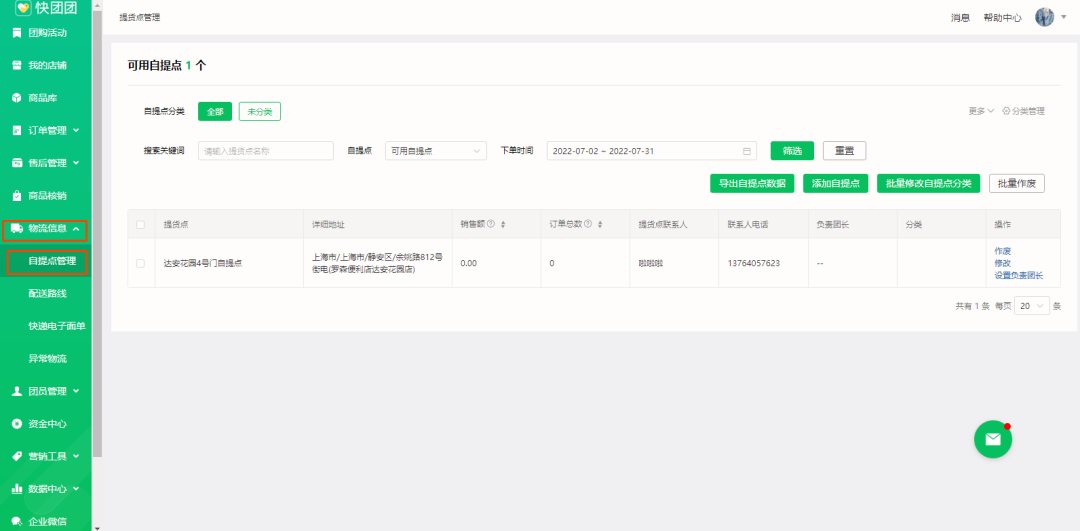
Task: Click the 资金中心 coin icon
Action: coord(17,424)
